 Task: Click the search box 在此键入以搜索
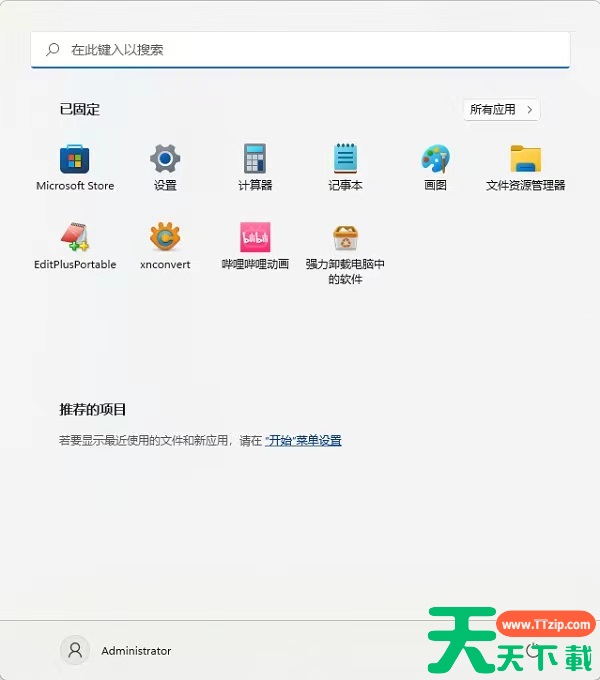300,49
